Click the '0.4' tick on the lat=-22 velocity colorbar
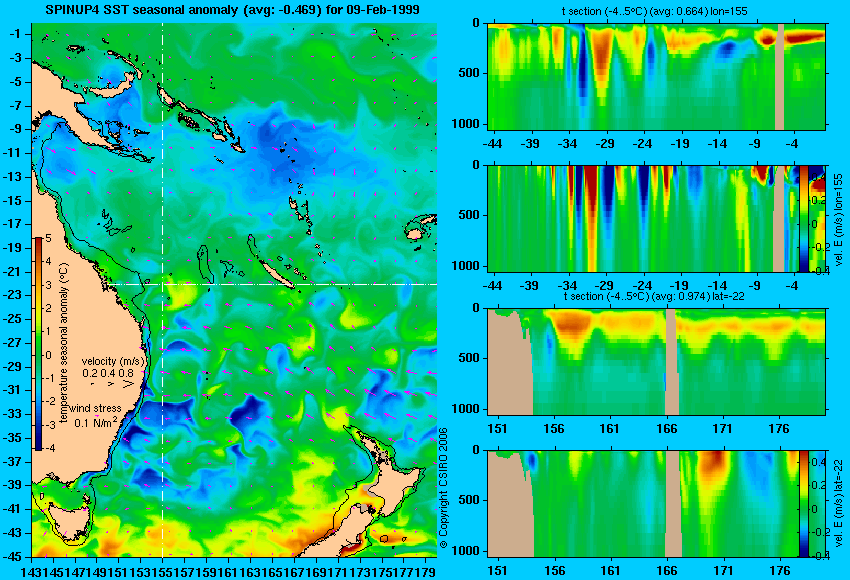Viewport: 850px width, 580px height. click(x=818, y=462)
